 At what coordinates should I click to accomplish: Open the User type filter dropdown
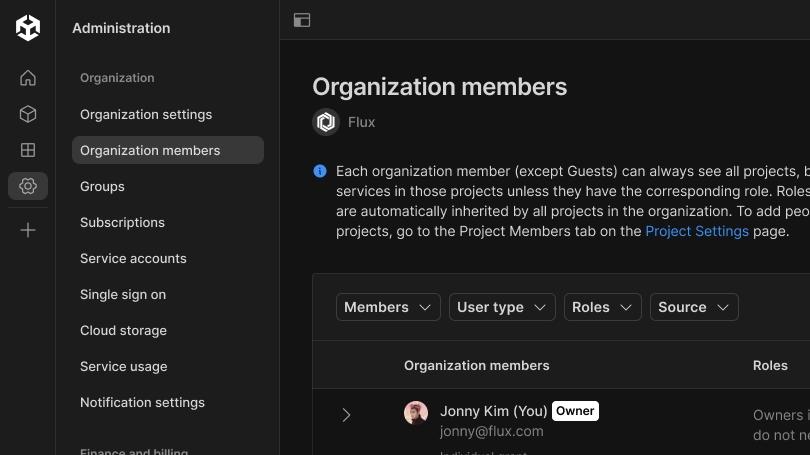502,307
